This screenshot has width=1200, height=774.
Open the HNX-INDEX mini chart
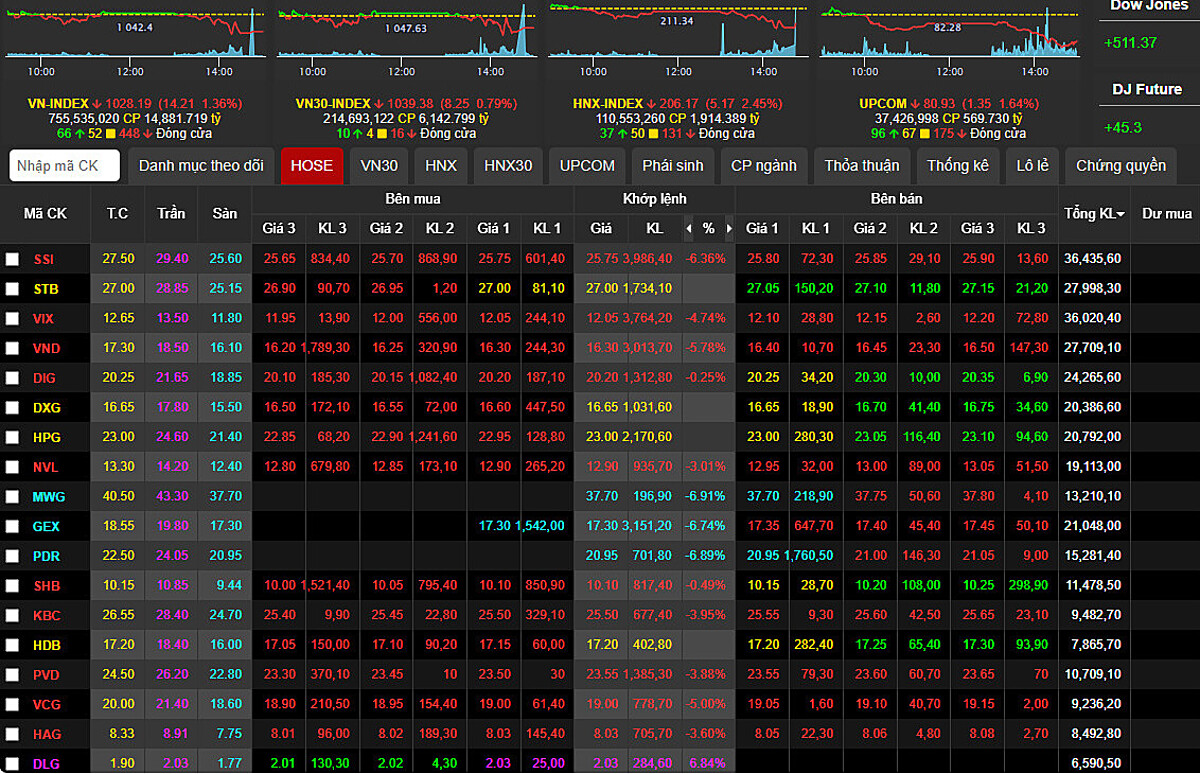pos(677,38)
